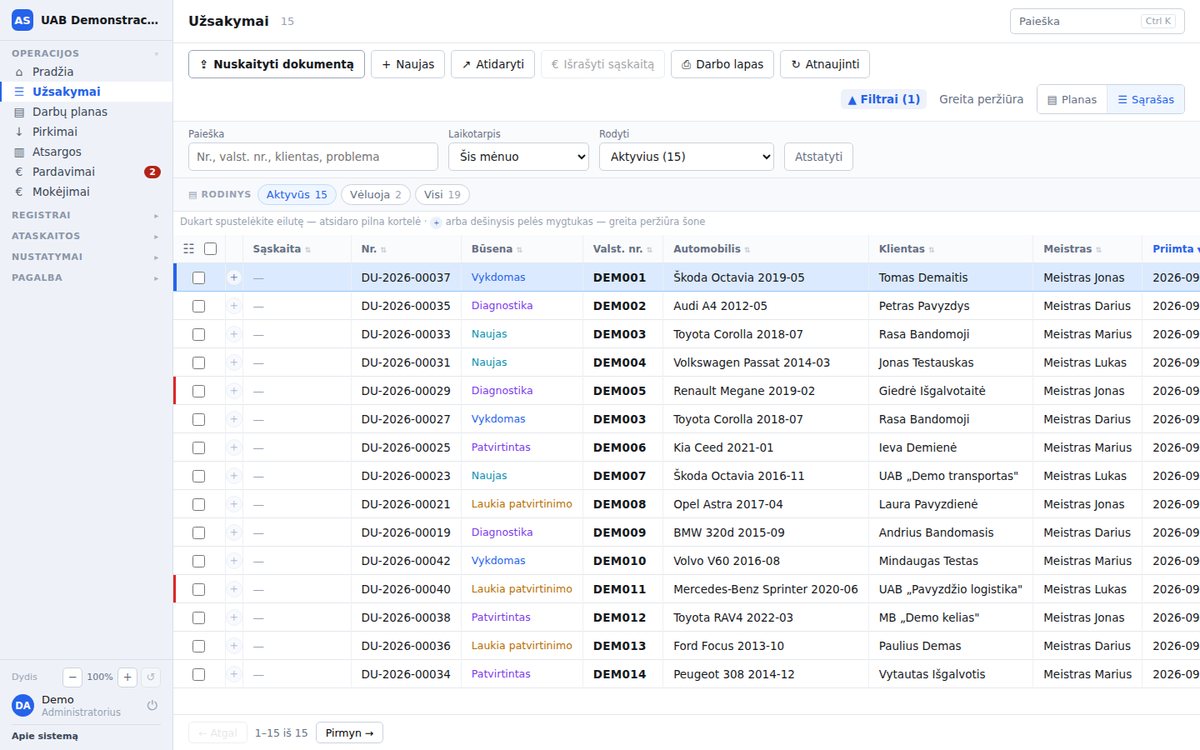Sort table by Automobilis column icon

coord(748,249)
